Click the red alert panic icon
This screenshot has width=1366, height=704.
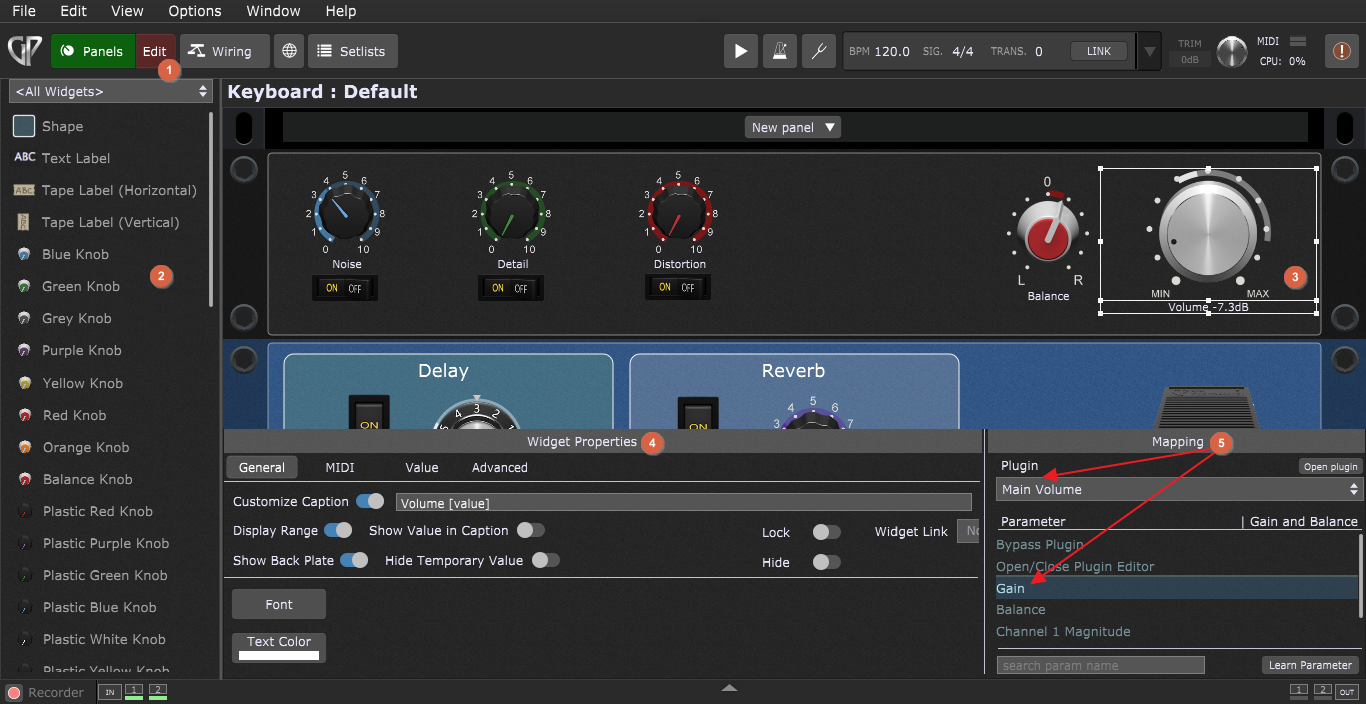(1340, 51)
